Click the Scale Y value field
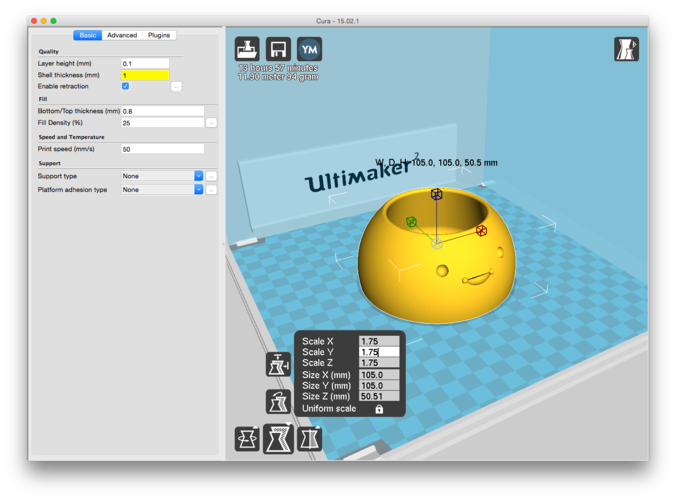676x500 pixels. click(x=379, y=352)
